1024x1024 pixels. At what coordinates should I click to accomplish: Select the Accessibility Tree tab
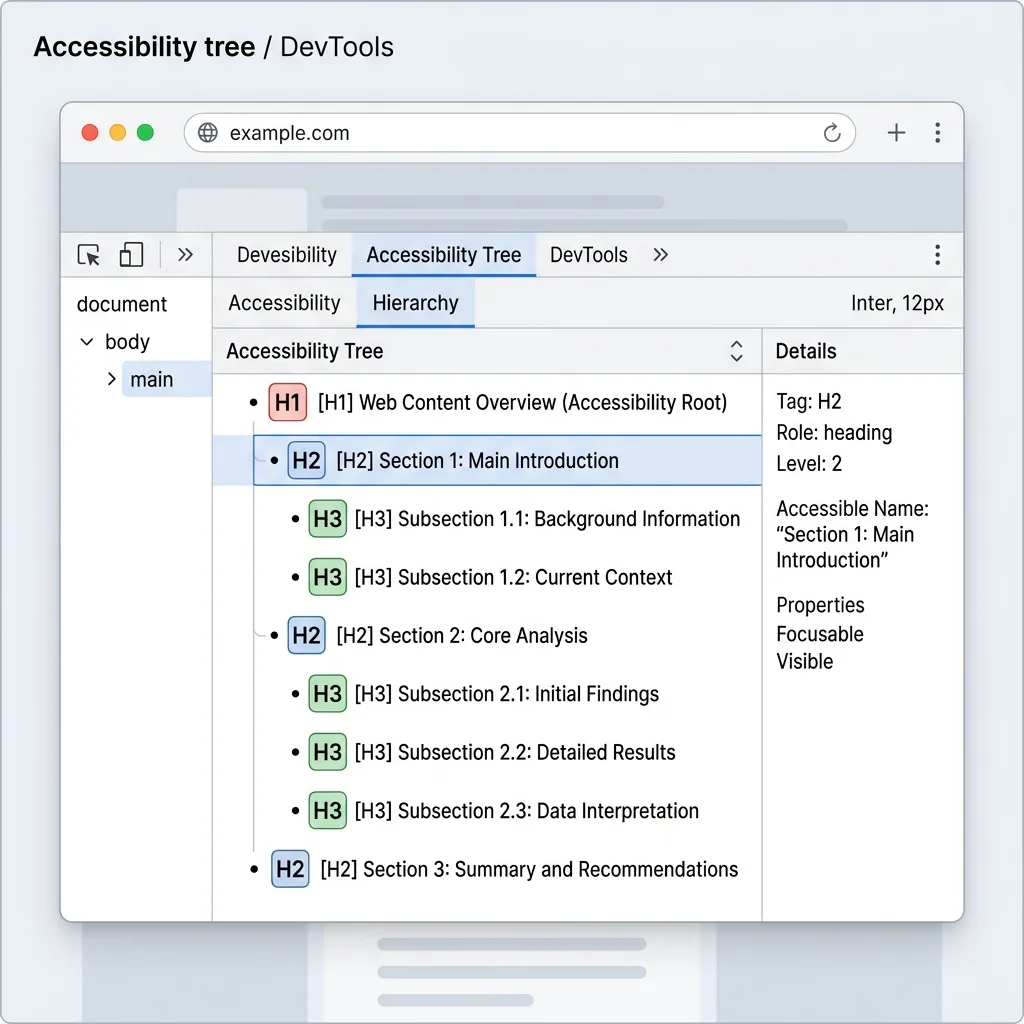[x=443, y=255]
